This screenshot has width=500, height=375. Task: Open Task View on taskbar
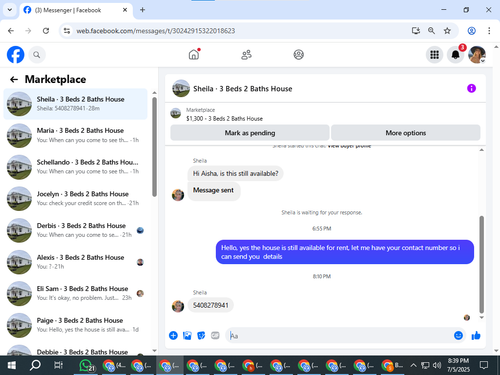[x=58, y=365]
